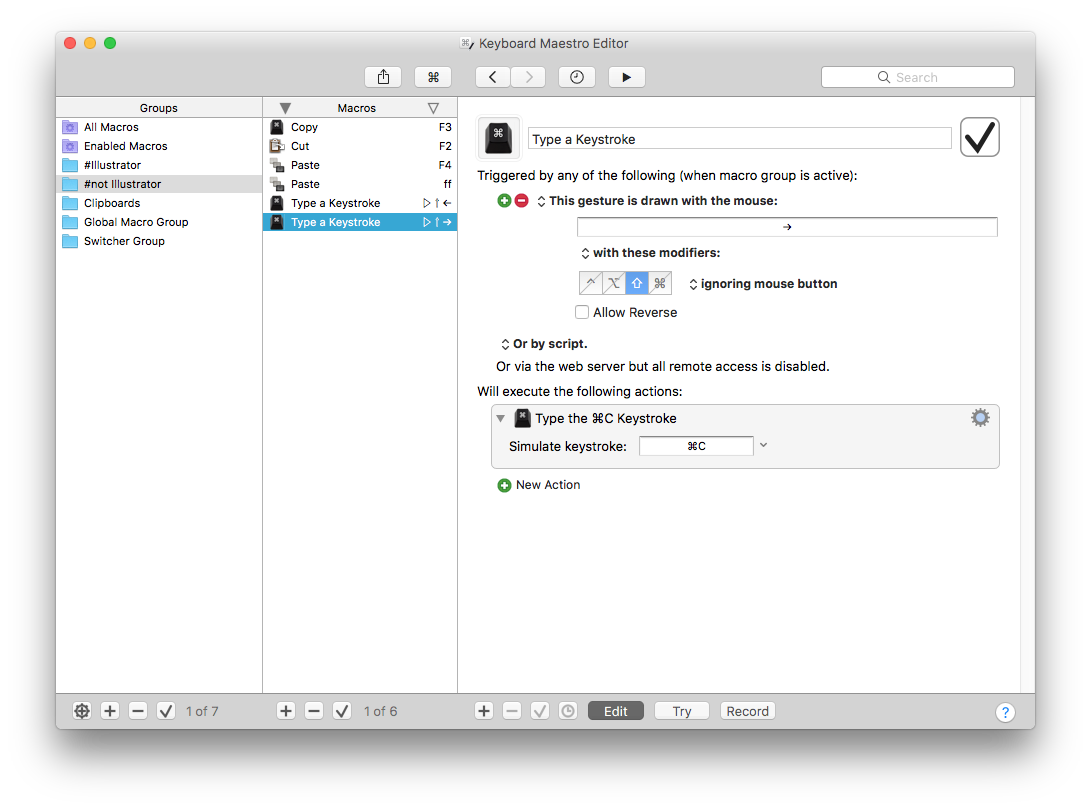Open the recently used clock button
Image resolution: width=1091 pixels, height=809 pixels.
click(577, 77)
